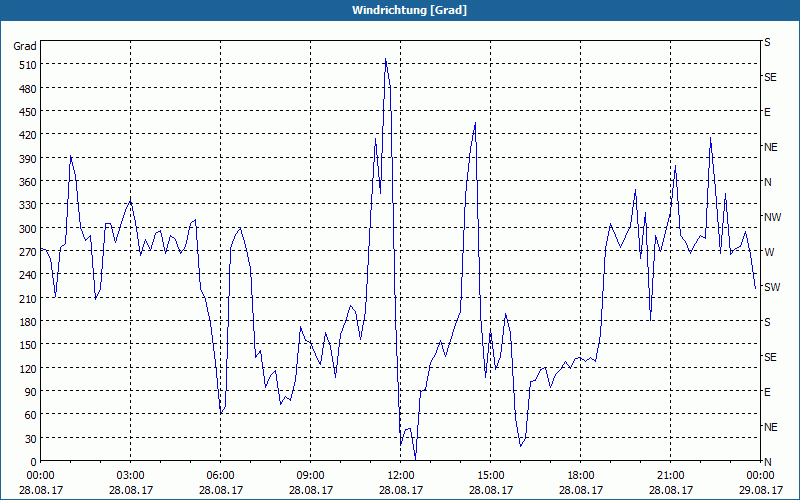Select the 'N' compass label at the 0 baseline
800x500 pixels.
coord(767,462)
